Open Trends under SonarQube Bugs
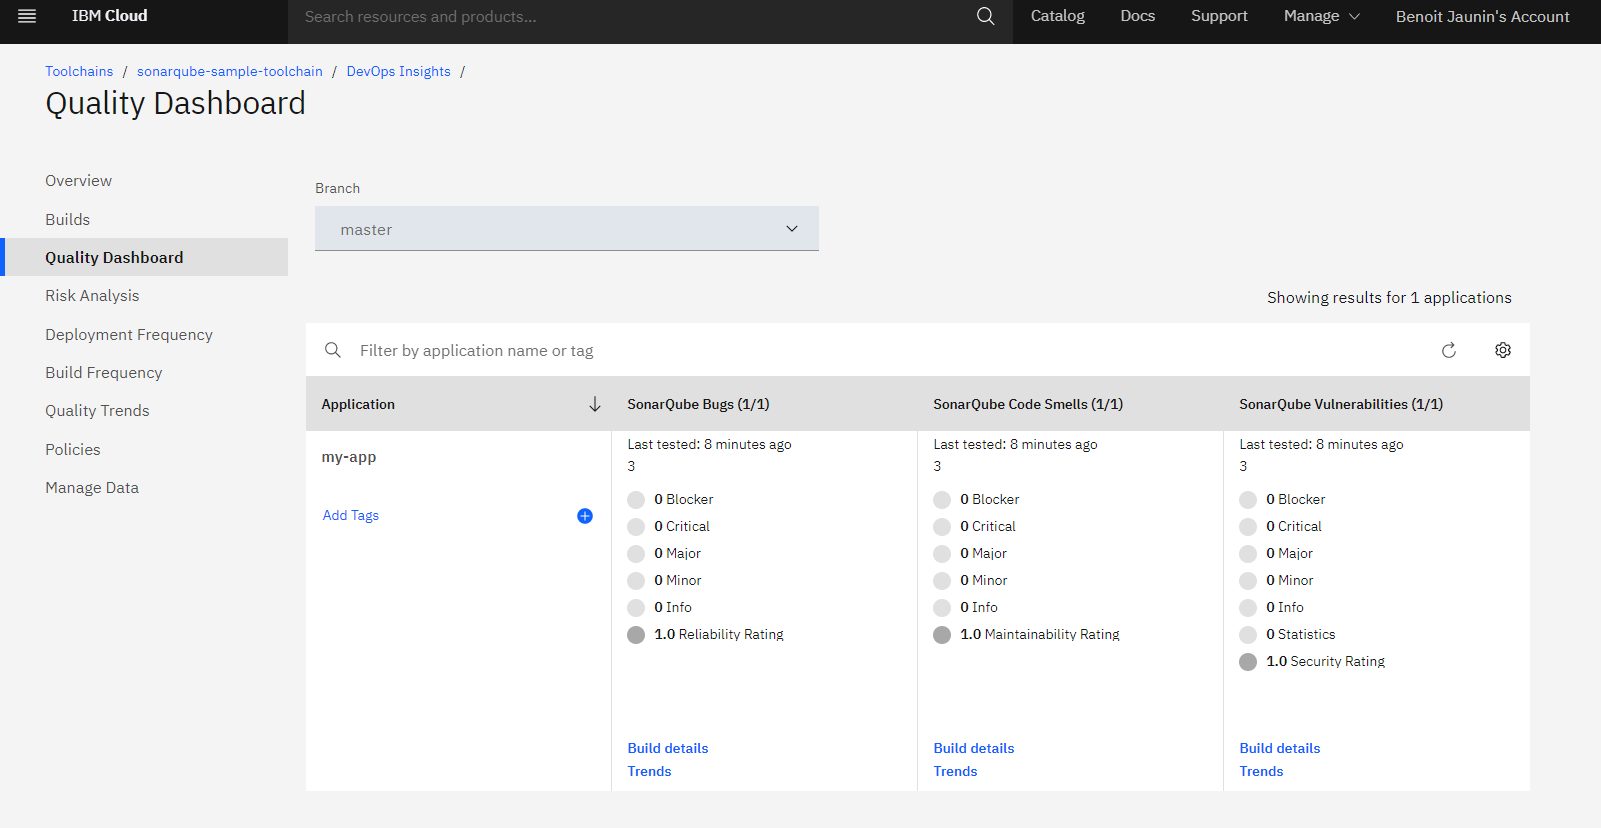The width and height of the screenshot is (1601, 828). tap(649, 772)
